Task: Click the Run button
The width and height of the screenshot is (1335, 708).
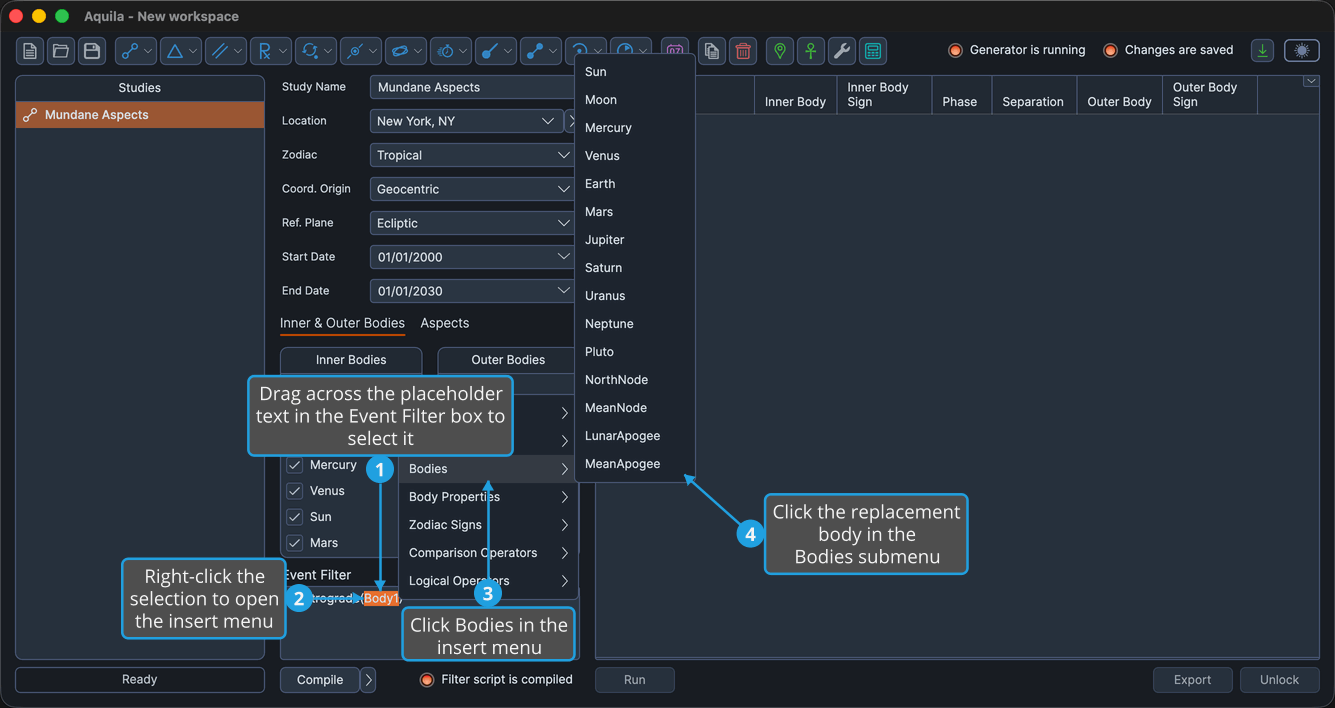Action: tap(635, 680)
